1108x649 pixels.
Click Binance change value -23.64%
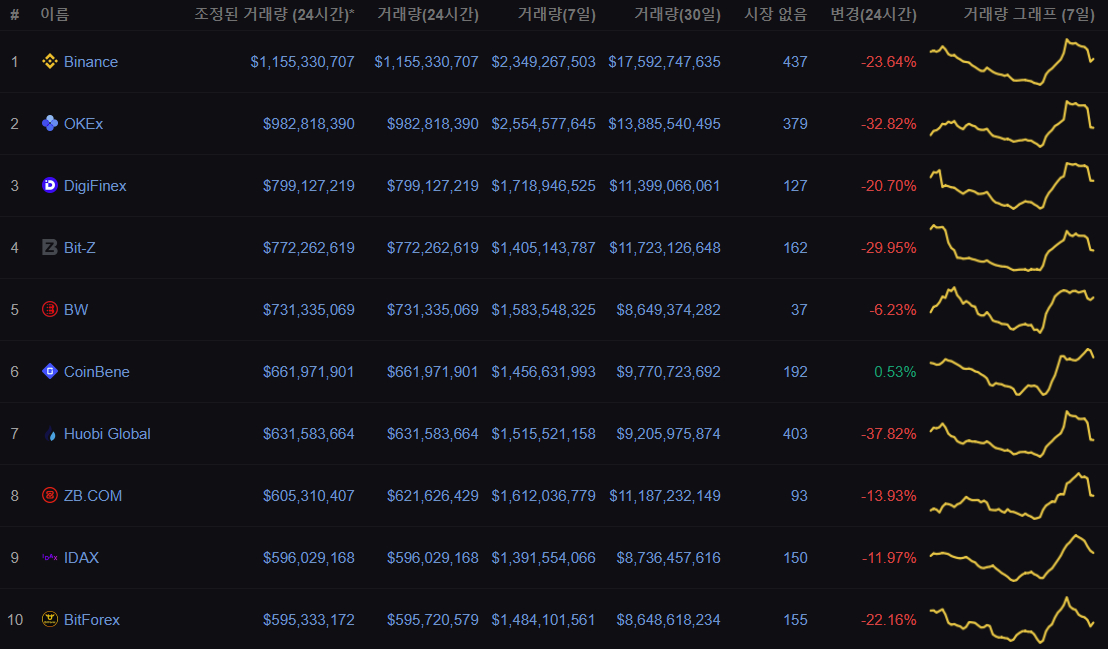click(x=889, y=62)
